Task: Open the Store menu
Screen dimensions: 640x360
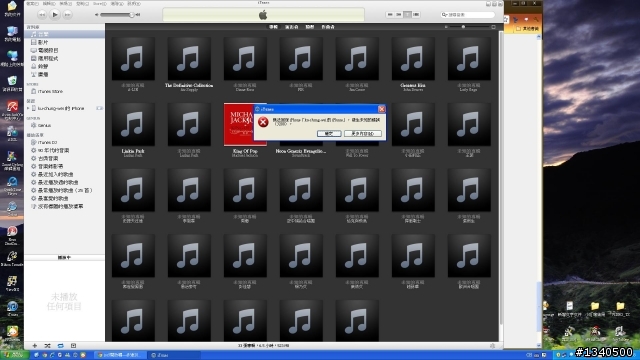Action: [100, 4]
